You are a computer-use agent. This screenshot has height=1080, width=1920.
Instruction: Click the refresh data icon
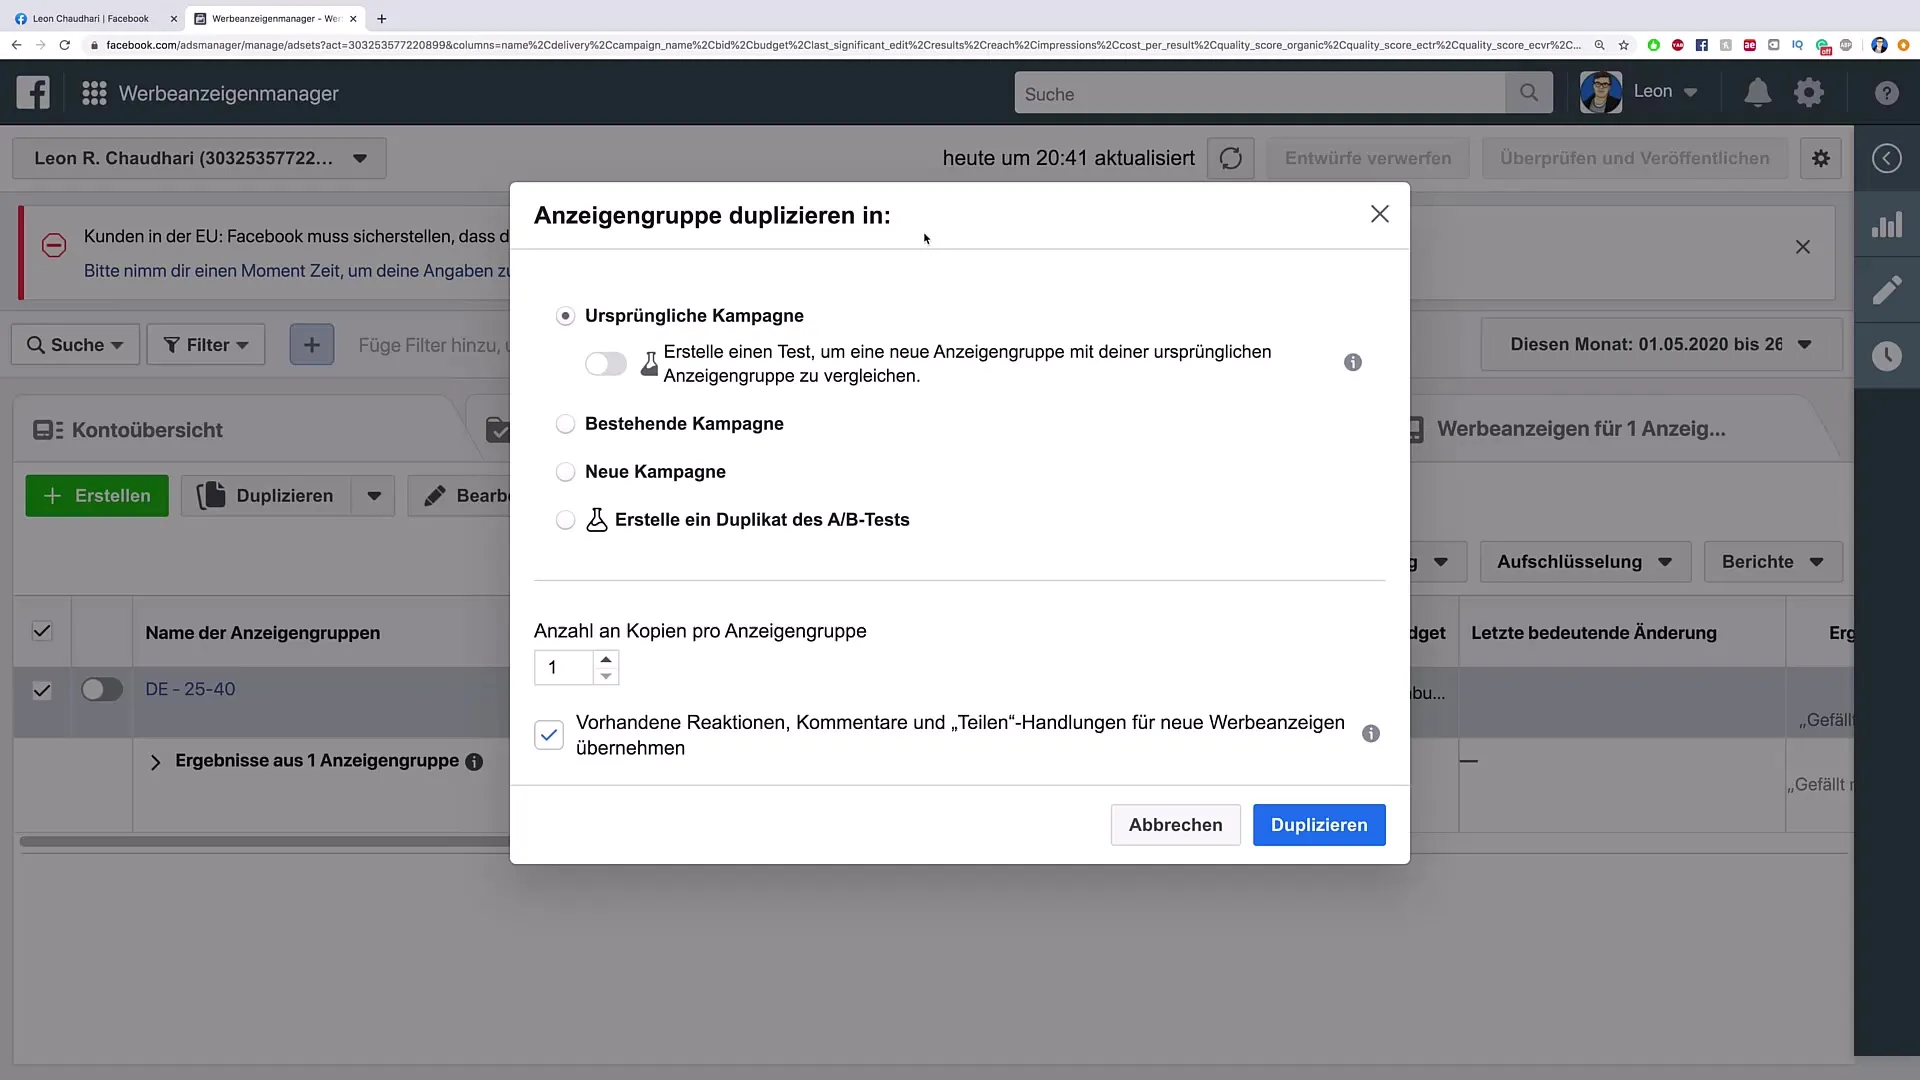coord(1231,158)
